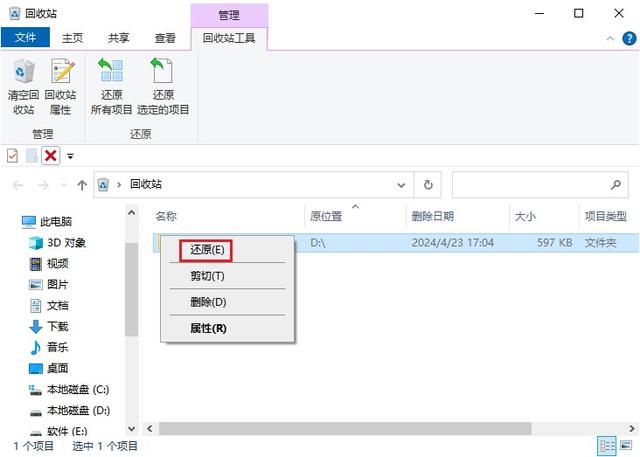Image resolution: width=640 pixels, height=457 pixels.
Task: Switch to the 共享 (Share) tab
Action: pos(119,38)
